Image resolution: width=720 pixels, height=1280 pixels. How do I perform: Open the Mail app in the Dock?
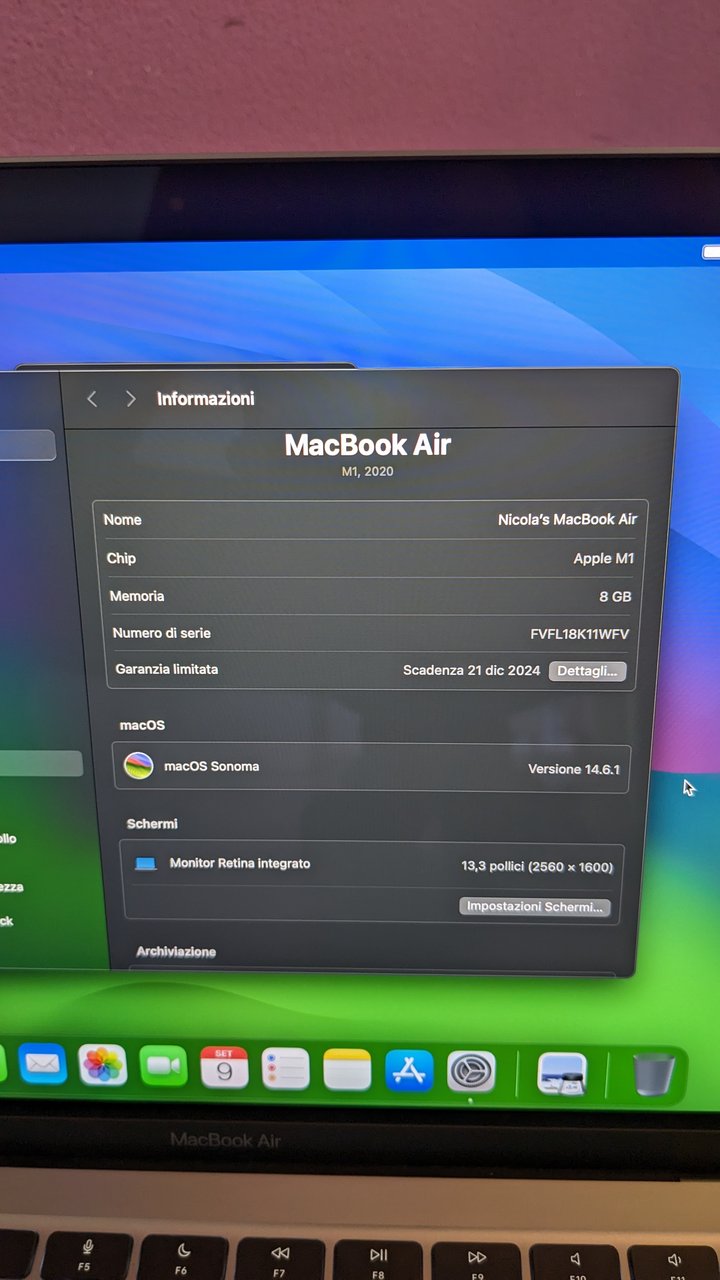pos(43,1064)
